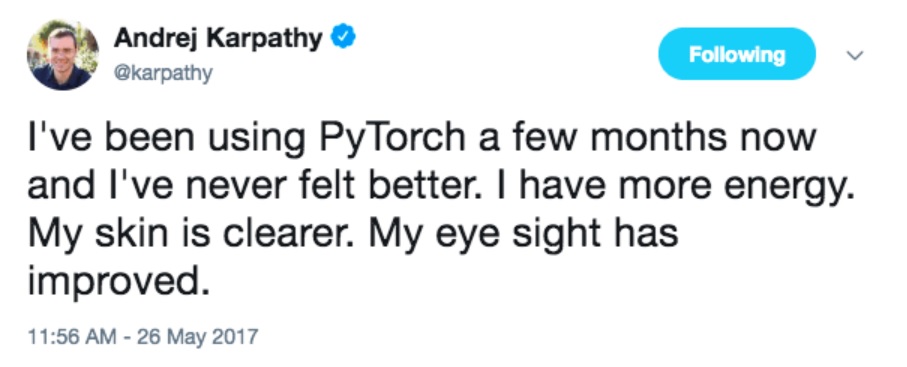Open Andrej Karpathy's profile photo

point(62,55)
